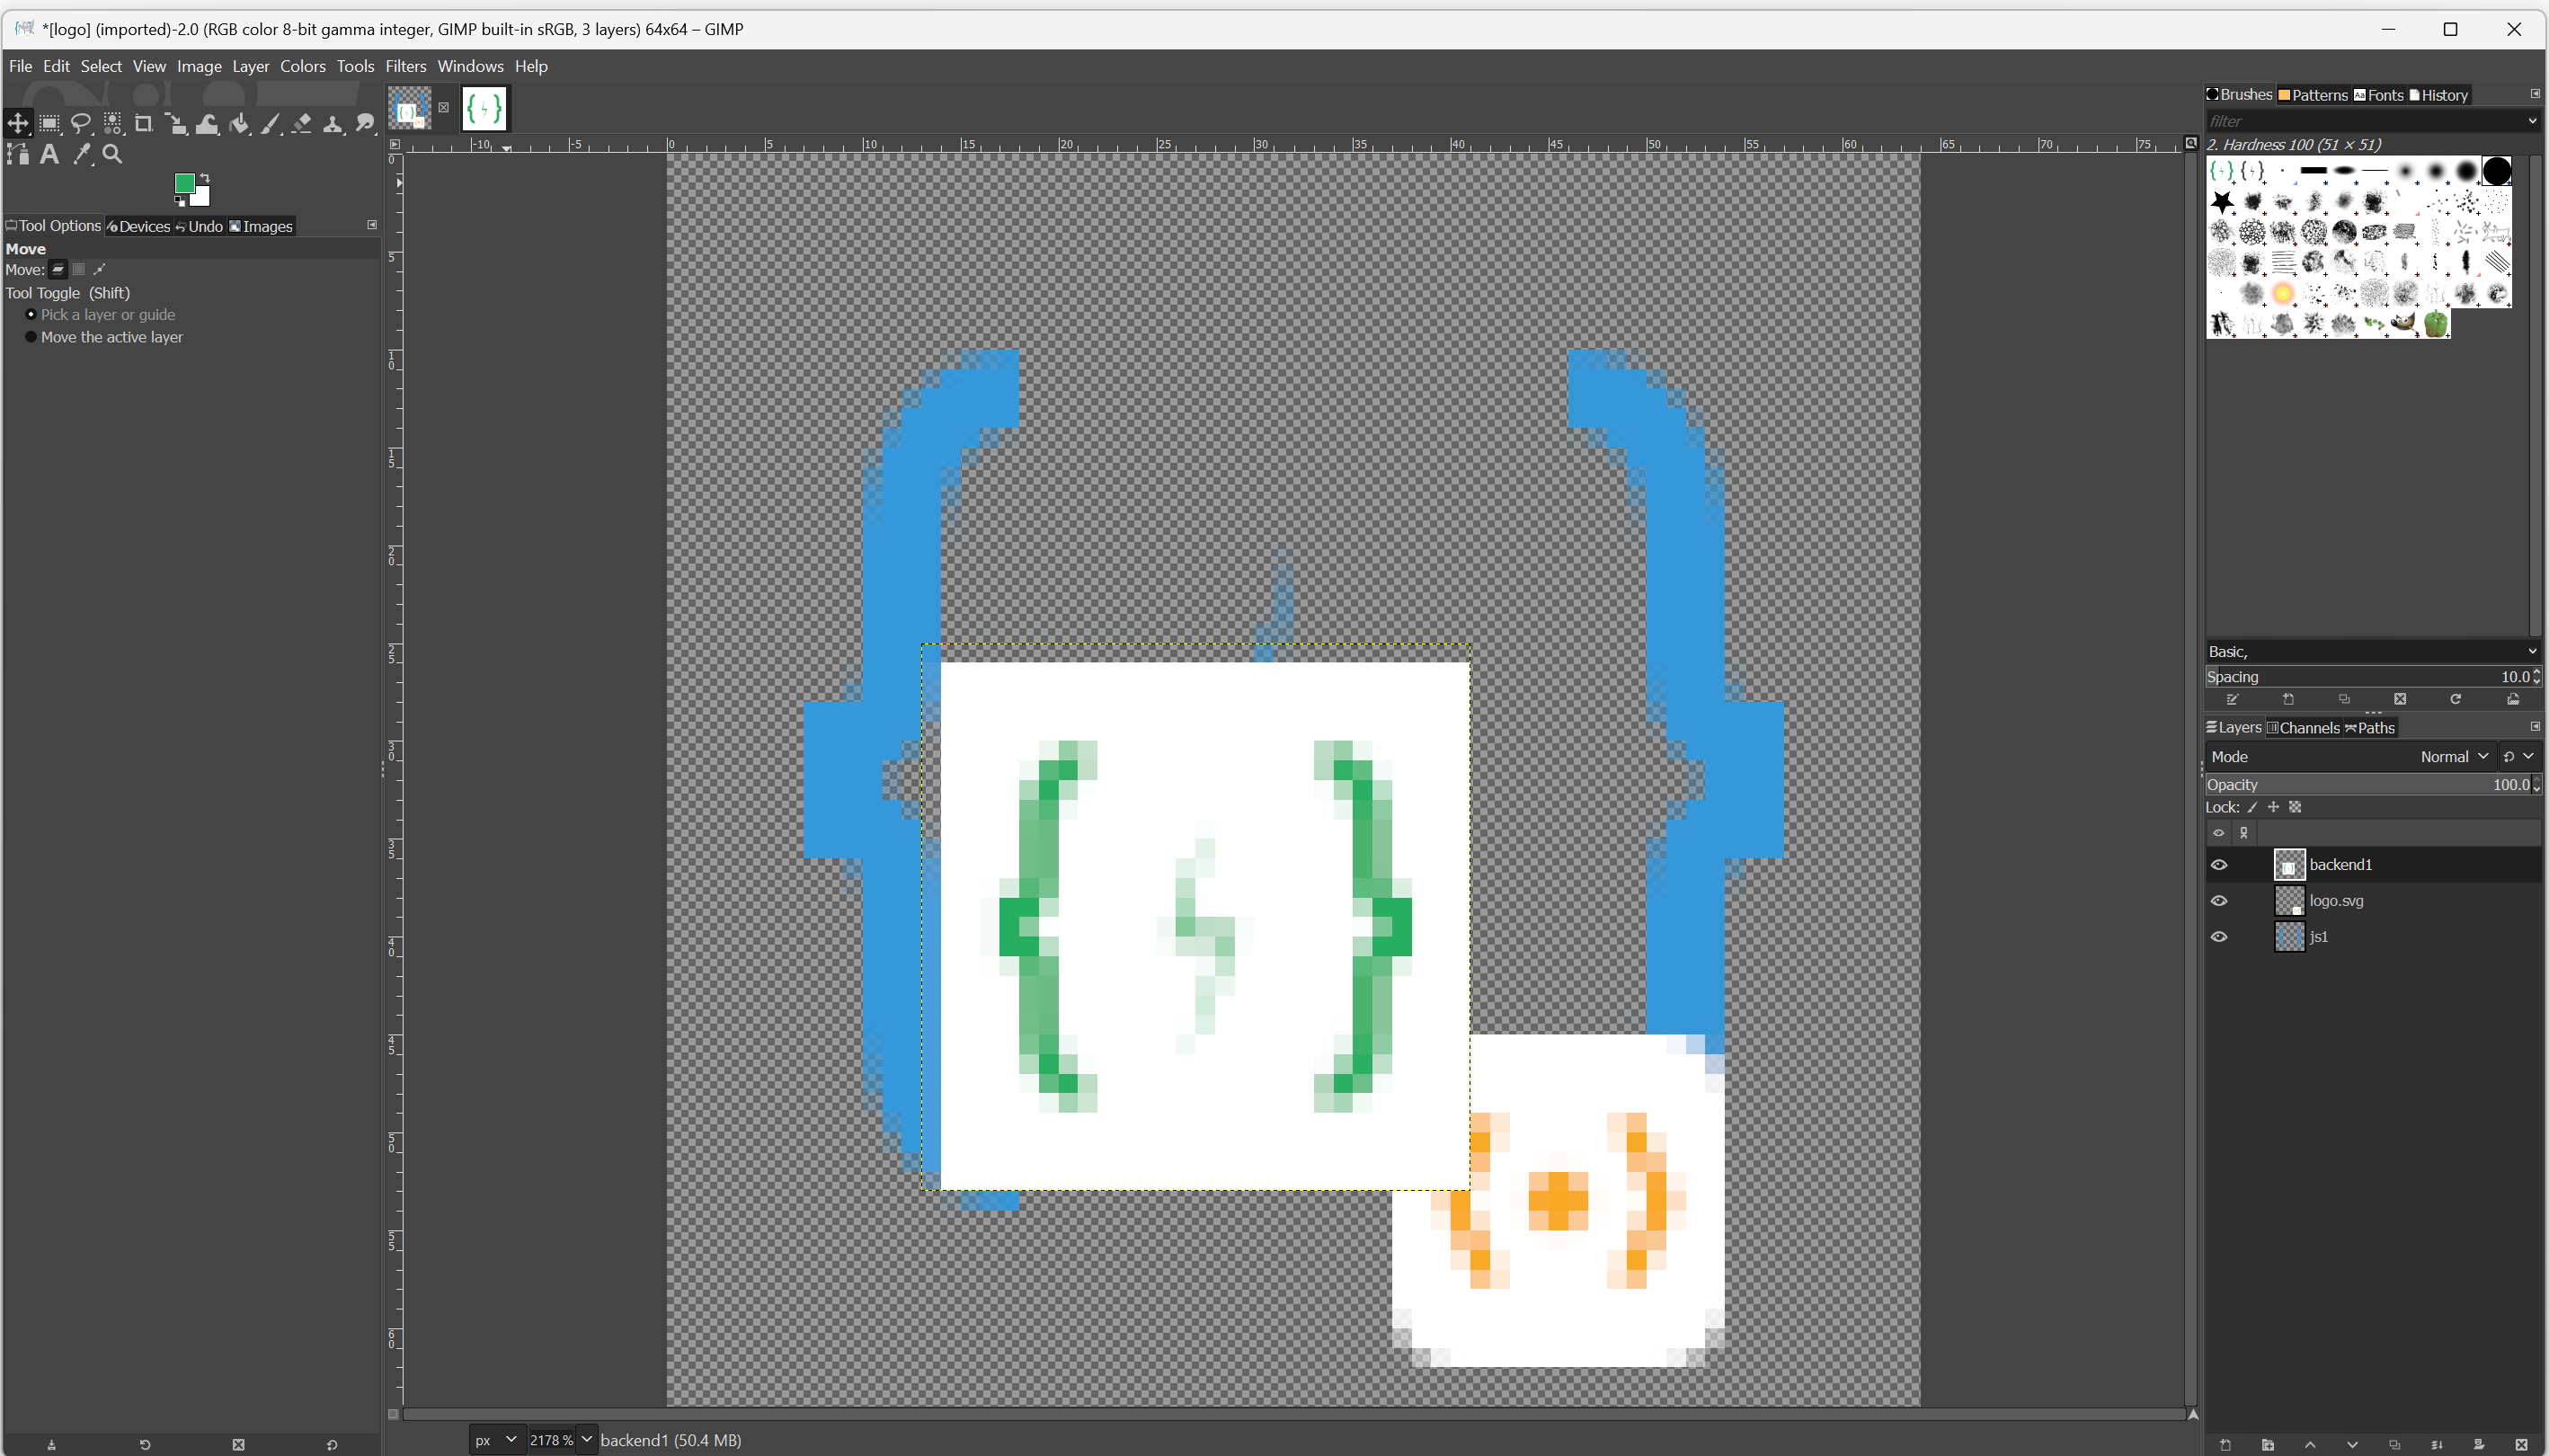
Task: Set Move mode to layer
Action: pos(59,269)
